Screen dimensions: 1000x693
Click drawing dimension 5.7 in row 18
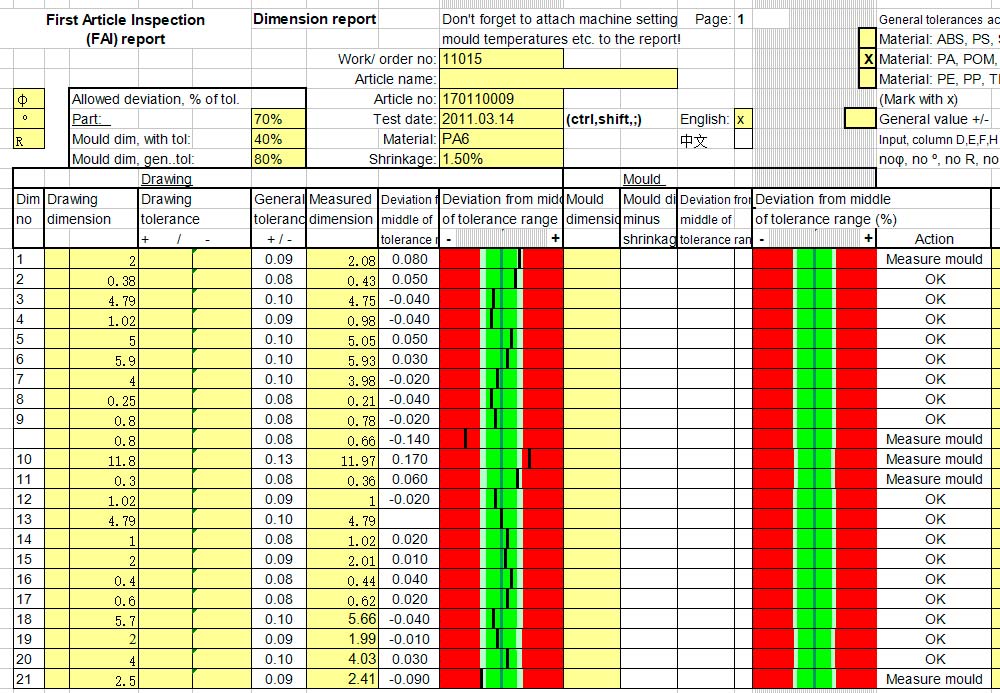[103, 619]
